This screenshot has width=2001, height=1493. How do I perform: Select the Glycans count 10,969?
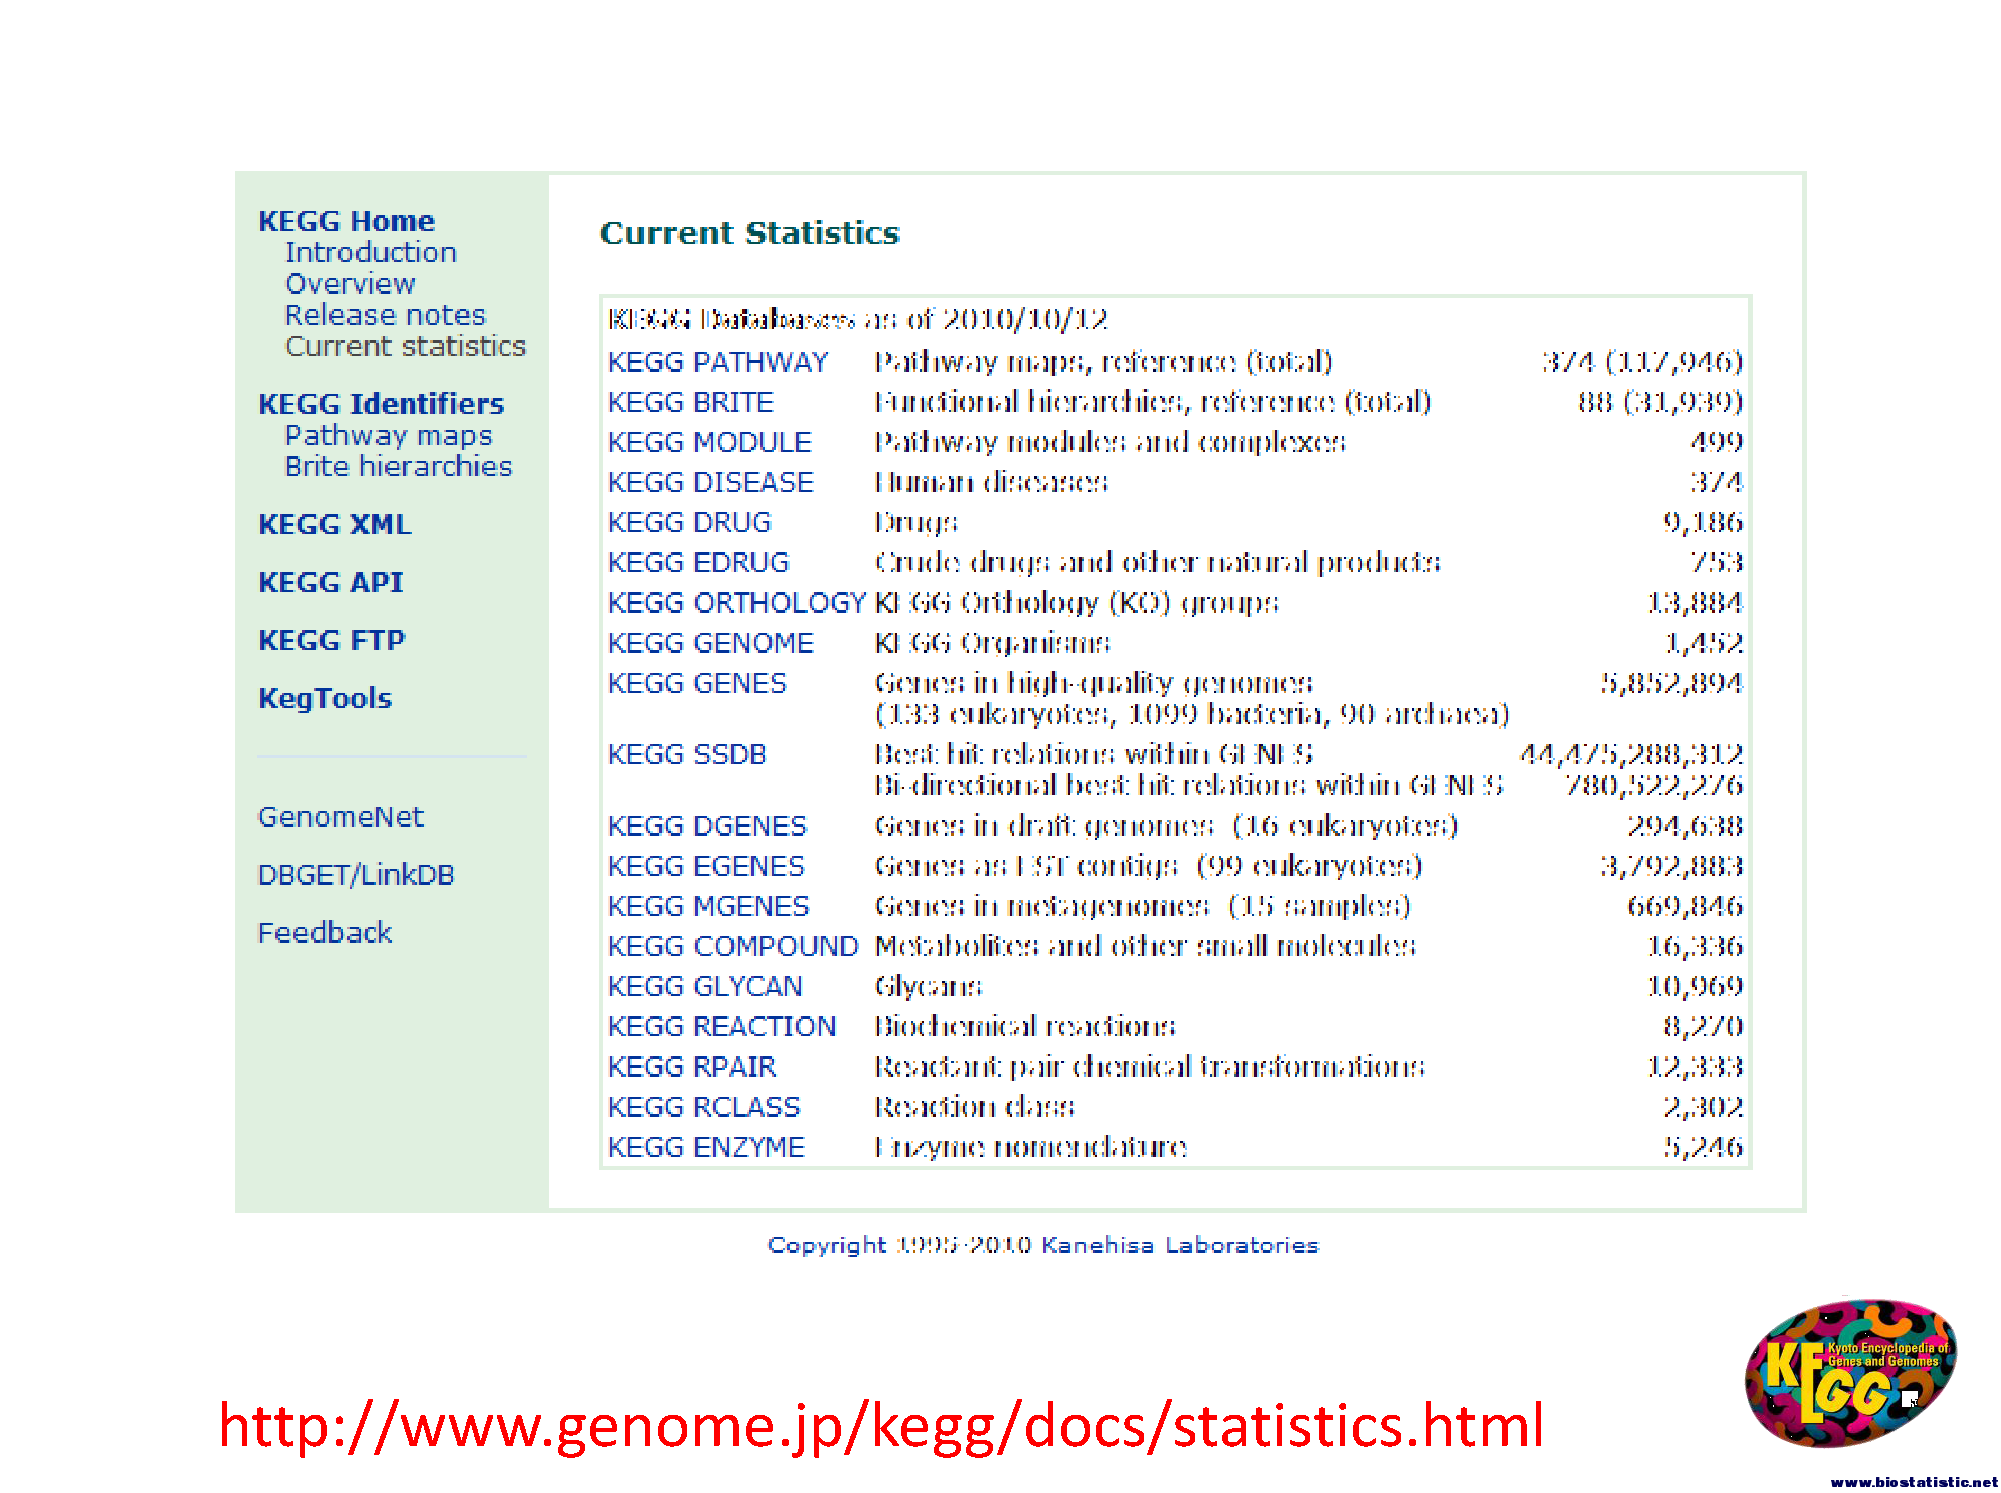tap(1695, 986)
